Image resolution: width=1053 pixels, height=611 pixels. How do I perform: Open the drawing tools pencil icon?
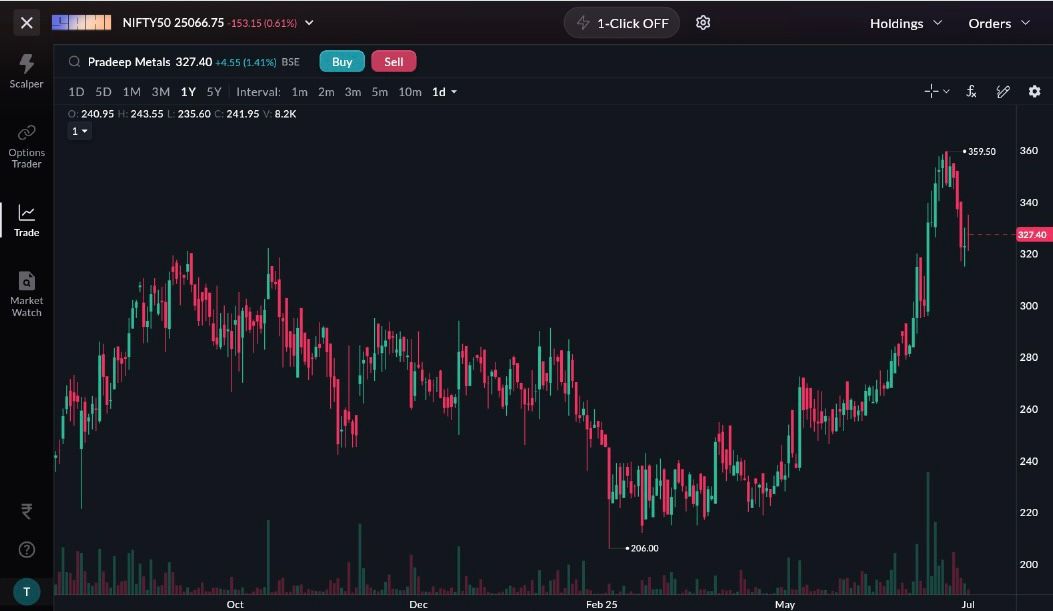coord(1003,91)
